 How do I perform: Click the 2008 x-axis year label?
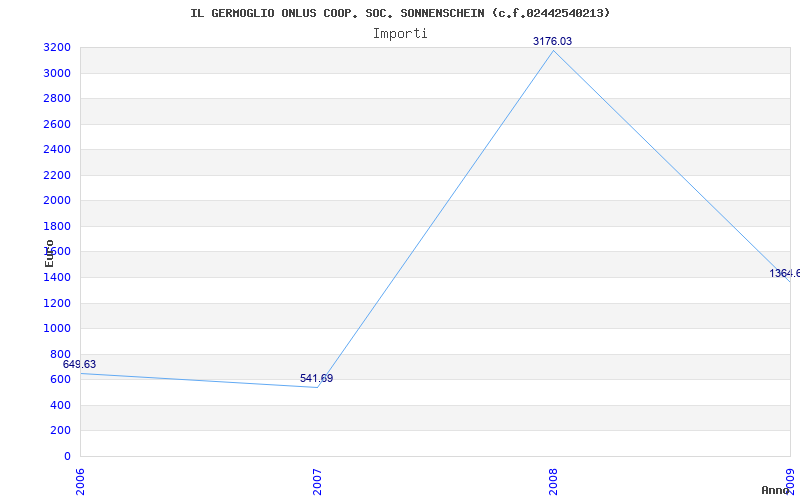point(554,482)
